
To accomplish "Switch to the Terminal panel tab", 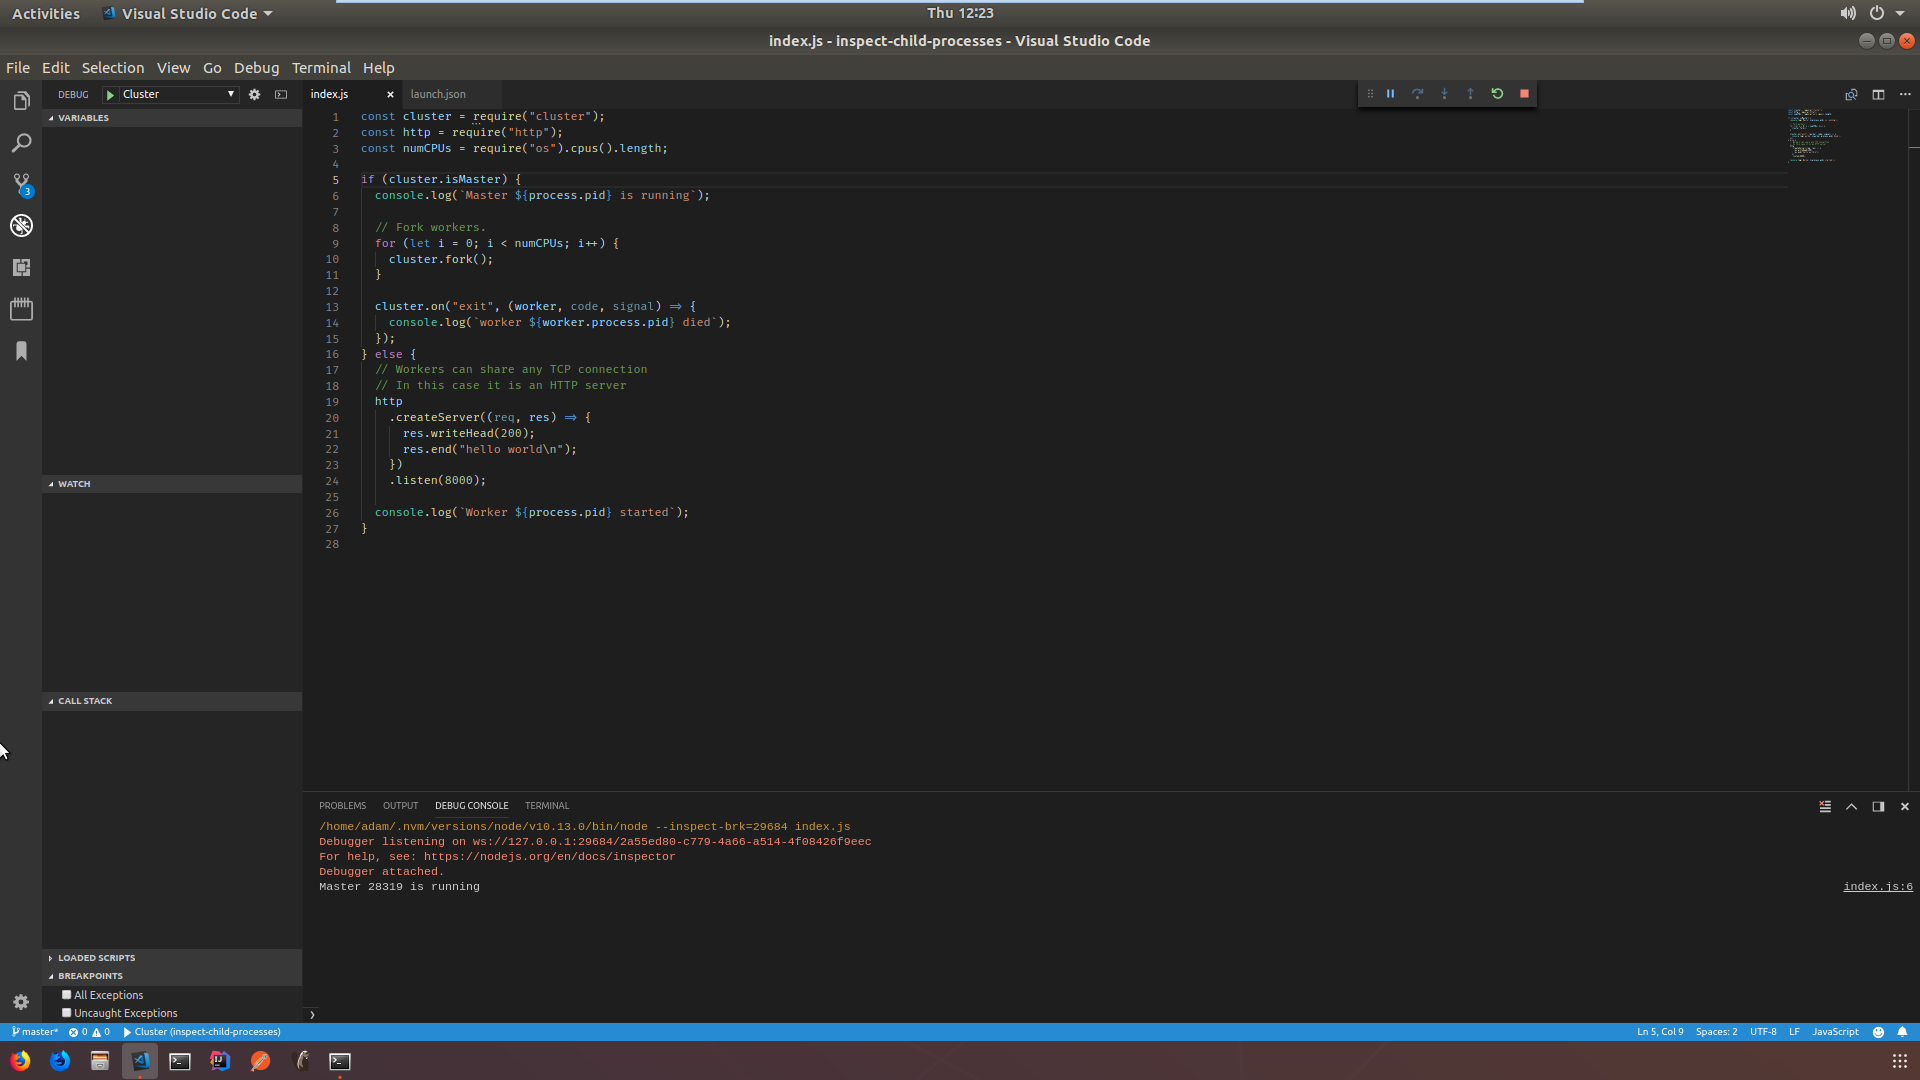I will [x=546, y=805].
